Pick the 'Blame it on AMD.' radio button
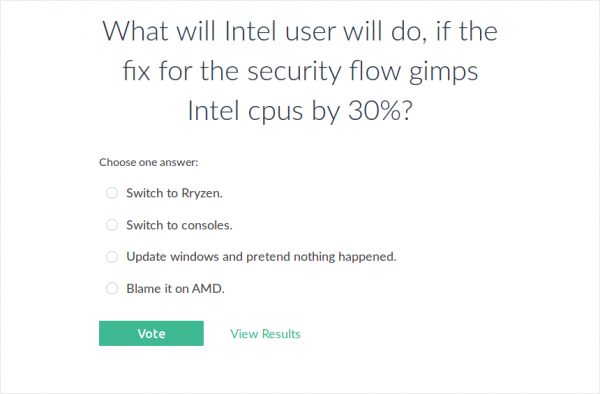This screenshot has height=394, width=600. click(112, 288)
